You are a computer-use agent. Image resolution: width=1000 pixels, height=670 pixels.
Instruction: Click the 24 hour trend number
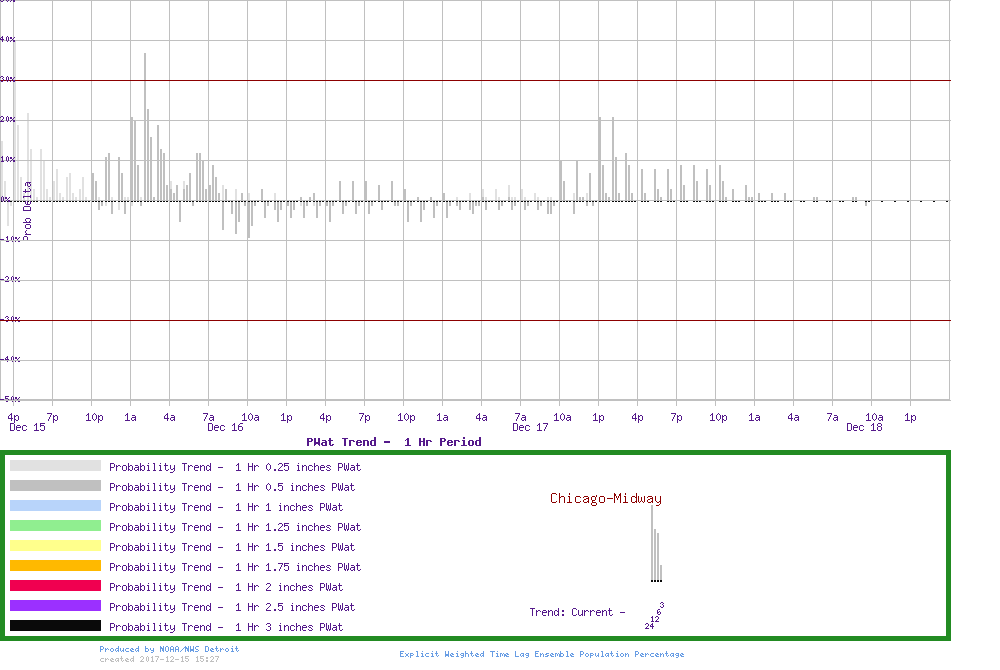pyautogui.click(x=649, y=626)
